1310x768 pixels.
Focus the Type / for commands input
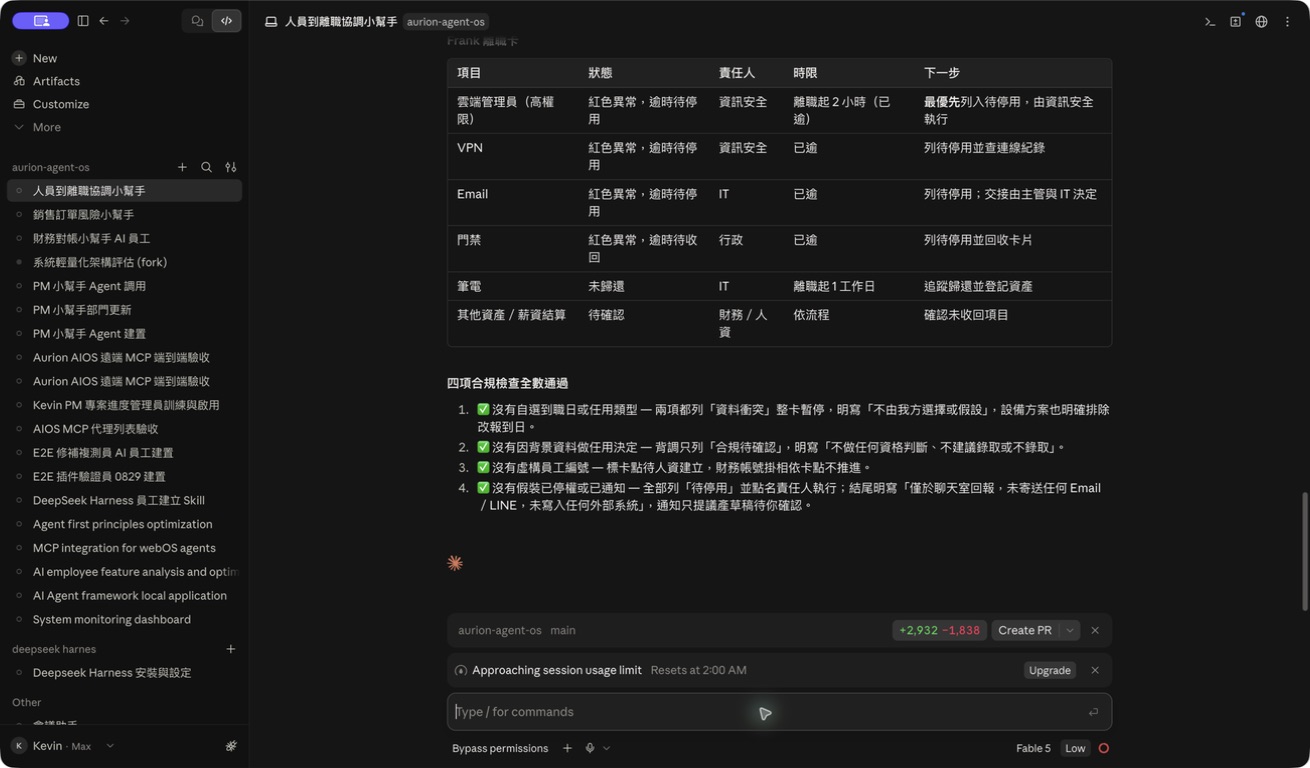click(x=779, y=712)
